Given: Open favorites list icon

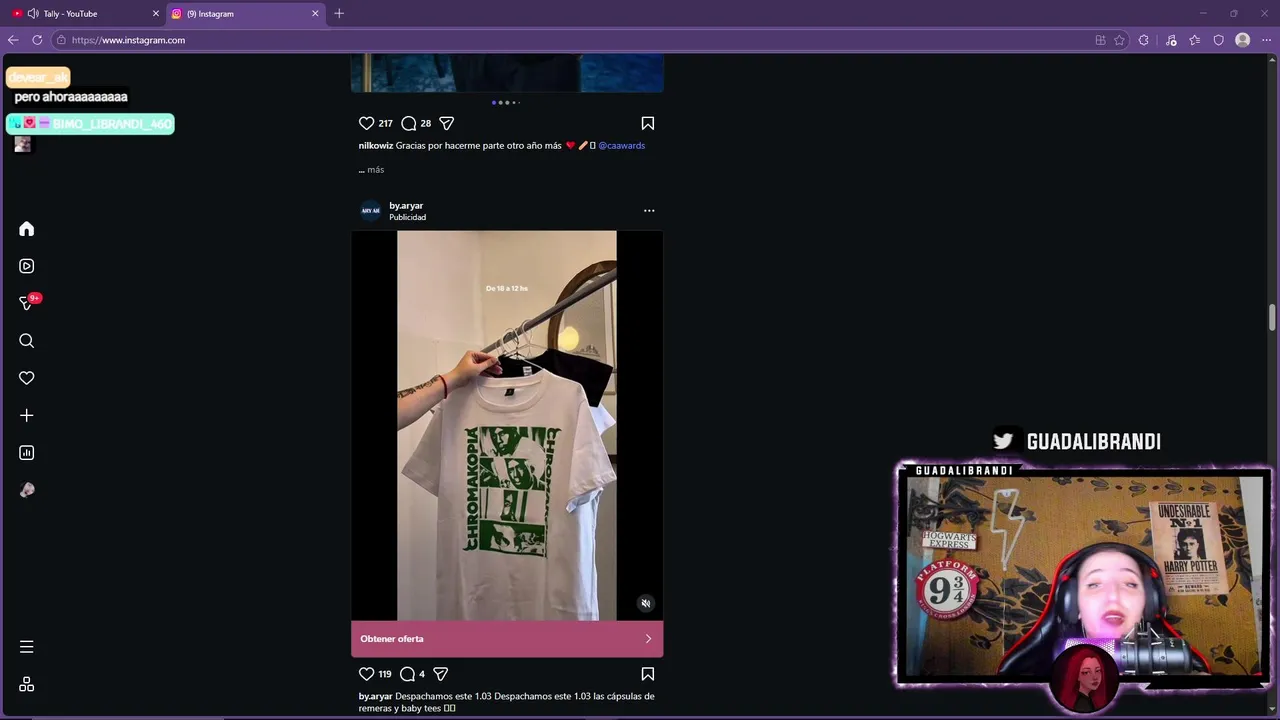Looking at the screenshot, I should click(x=1195, y=40).
